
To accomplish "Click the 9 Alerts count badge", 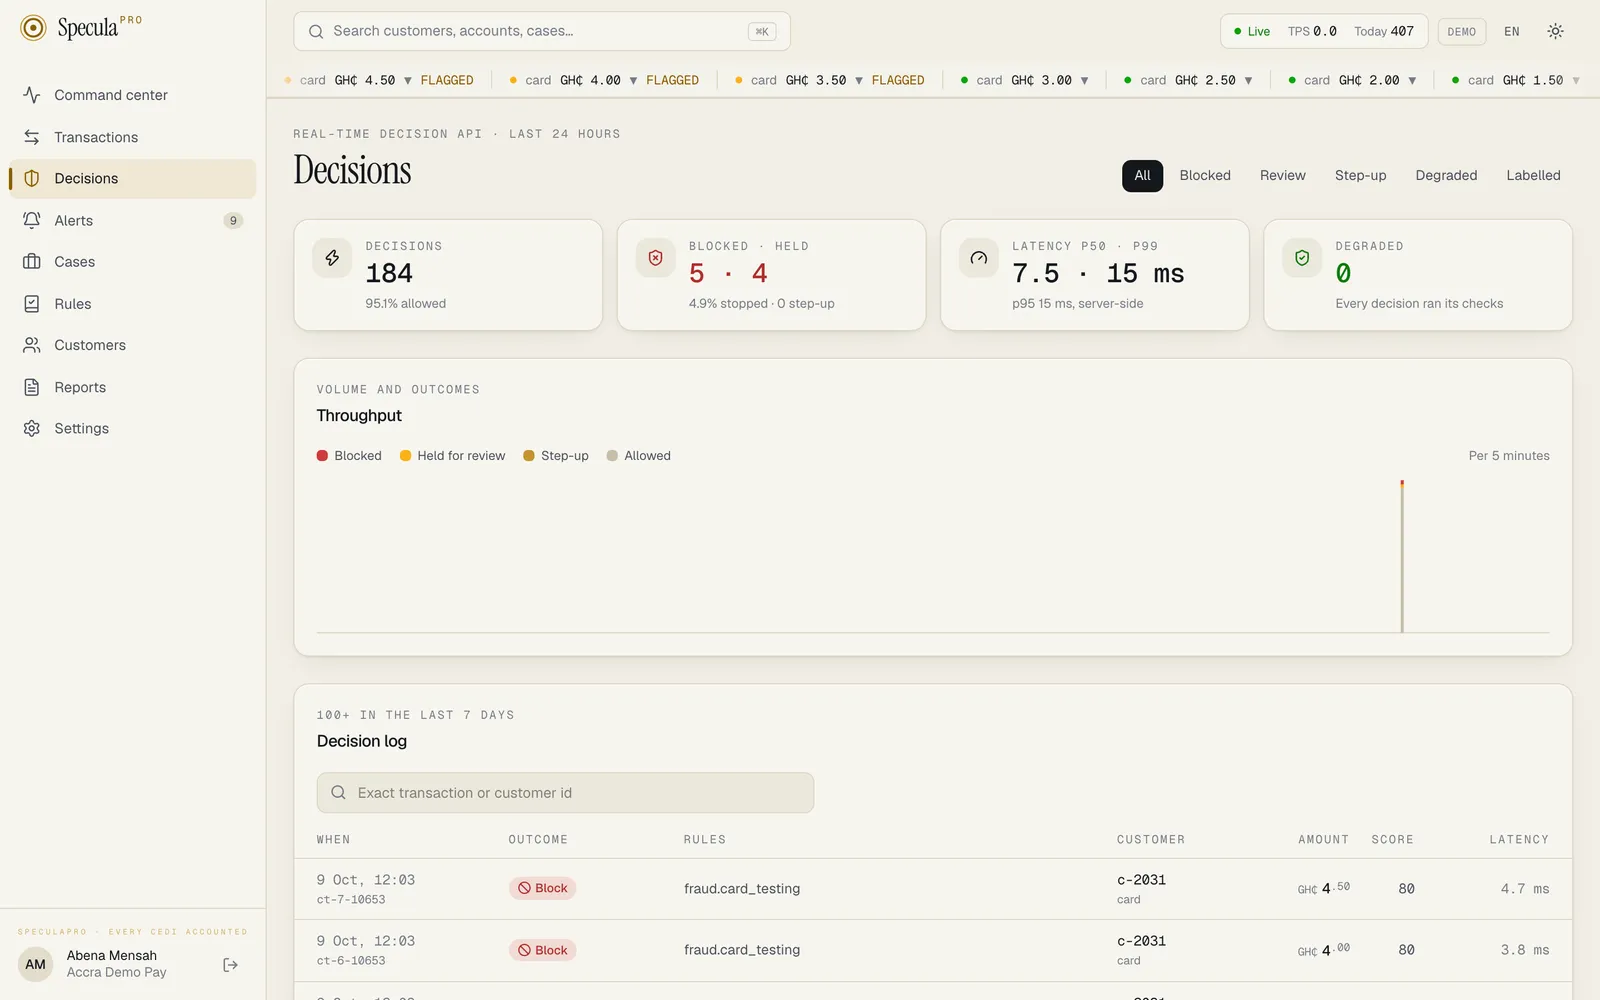I will point(233,221).
